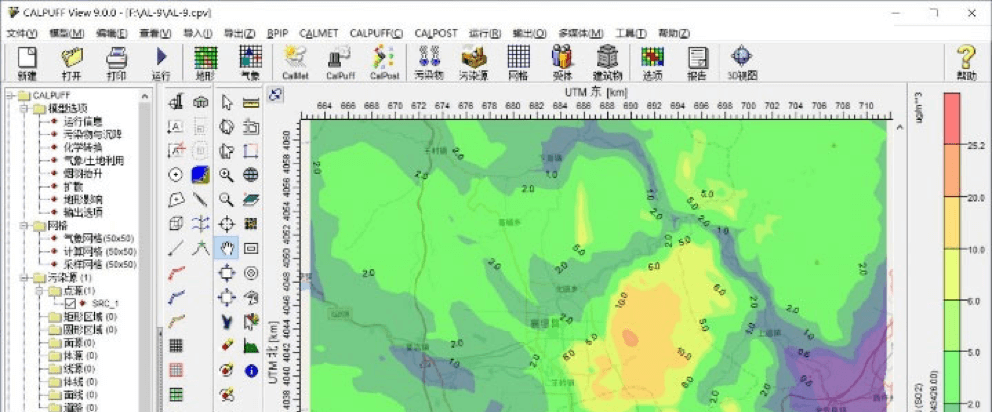
Task: Click the 报告 (Report) toolbar icon
Action: click(x=697, y=62)
